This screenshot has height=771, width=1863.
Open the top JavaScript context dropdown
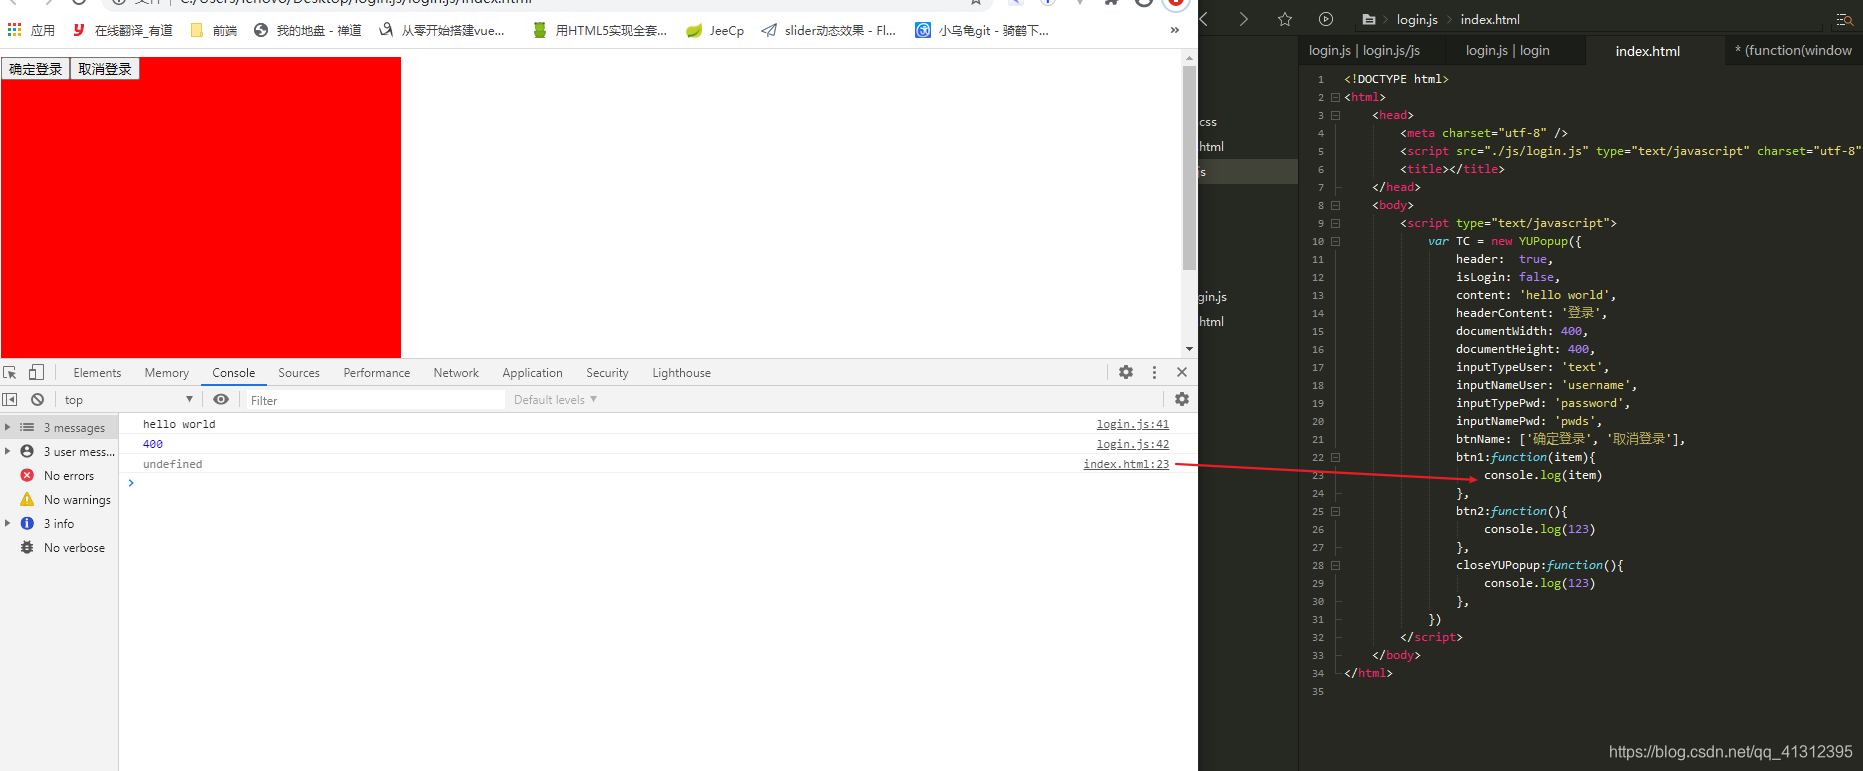[x=128, y=400]
